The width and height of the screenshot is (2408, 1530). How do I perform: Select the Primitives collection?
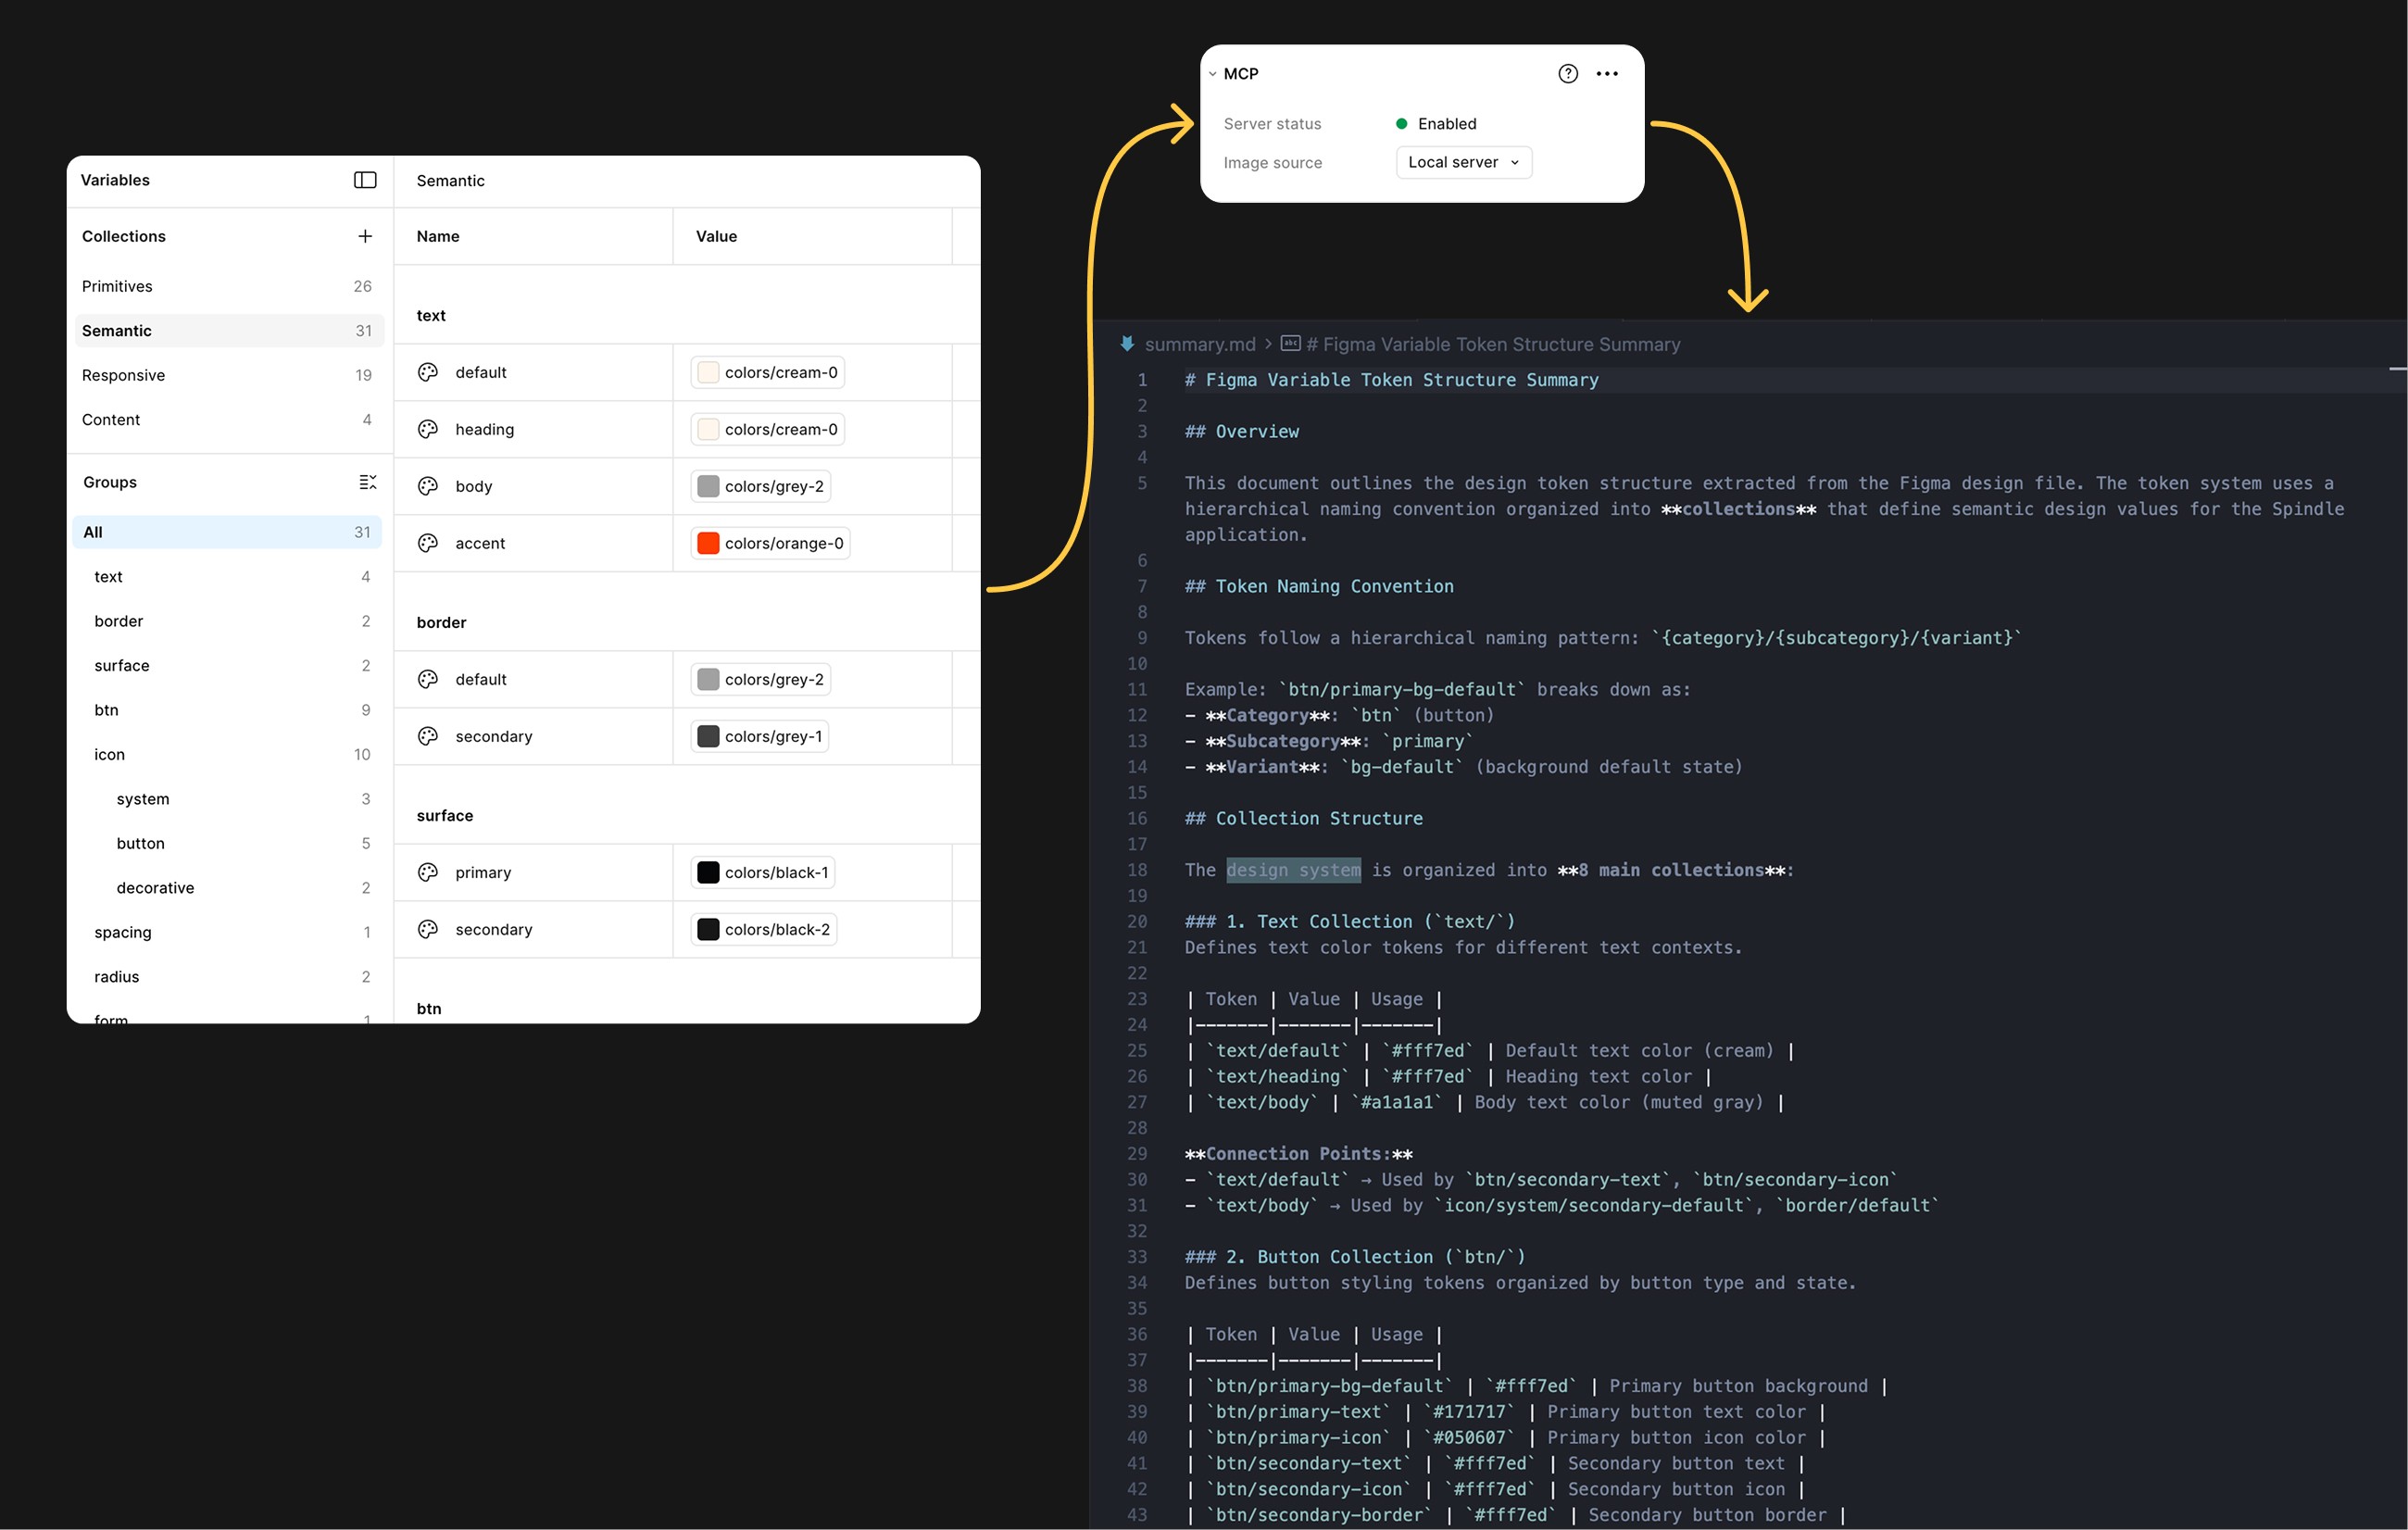coord(117,285)
